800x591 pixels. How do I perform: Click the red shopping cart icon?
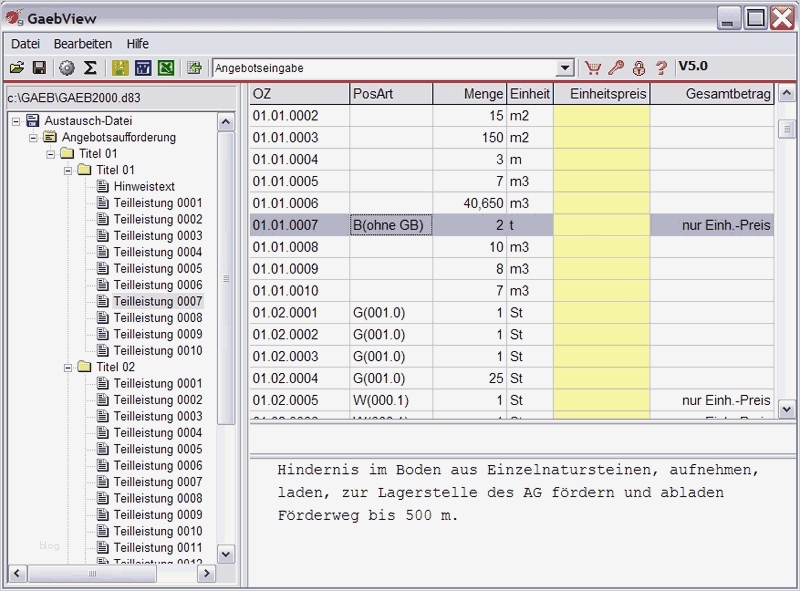coord(593,68)
